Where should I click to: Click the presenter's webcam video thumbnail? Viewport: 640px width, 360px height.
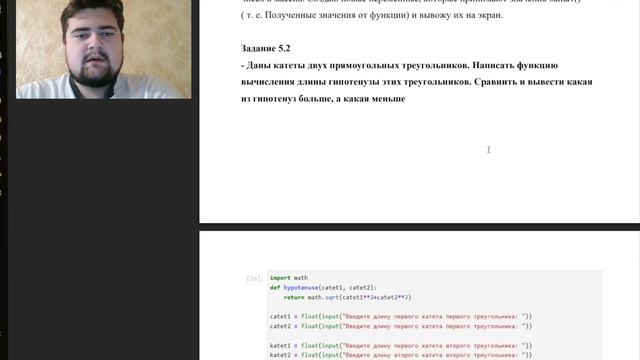pos(103,49)
